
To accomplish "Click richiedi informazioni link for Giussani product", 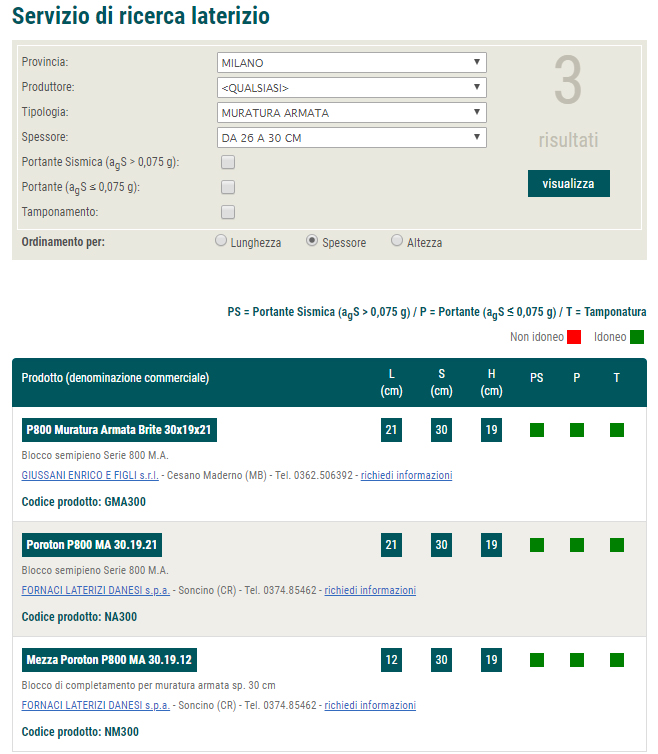I will coord(406,475).
